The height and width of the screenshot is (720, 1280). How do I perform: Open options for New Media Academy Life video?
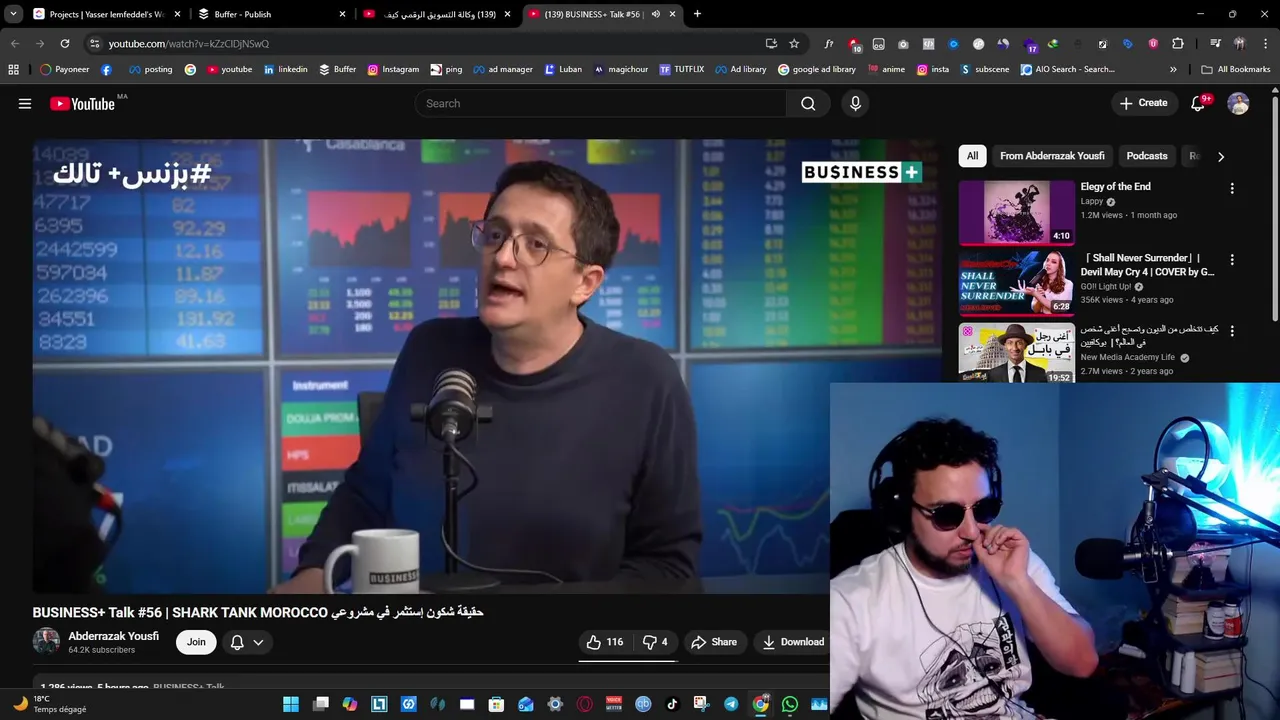point(1232,331)
